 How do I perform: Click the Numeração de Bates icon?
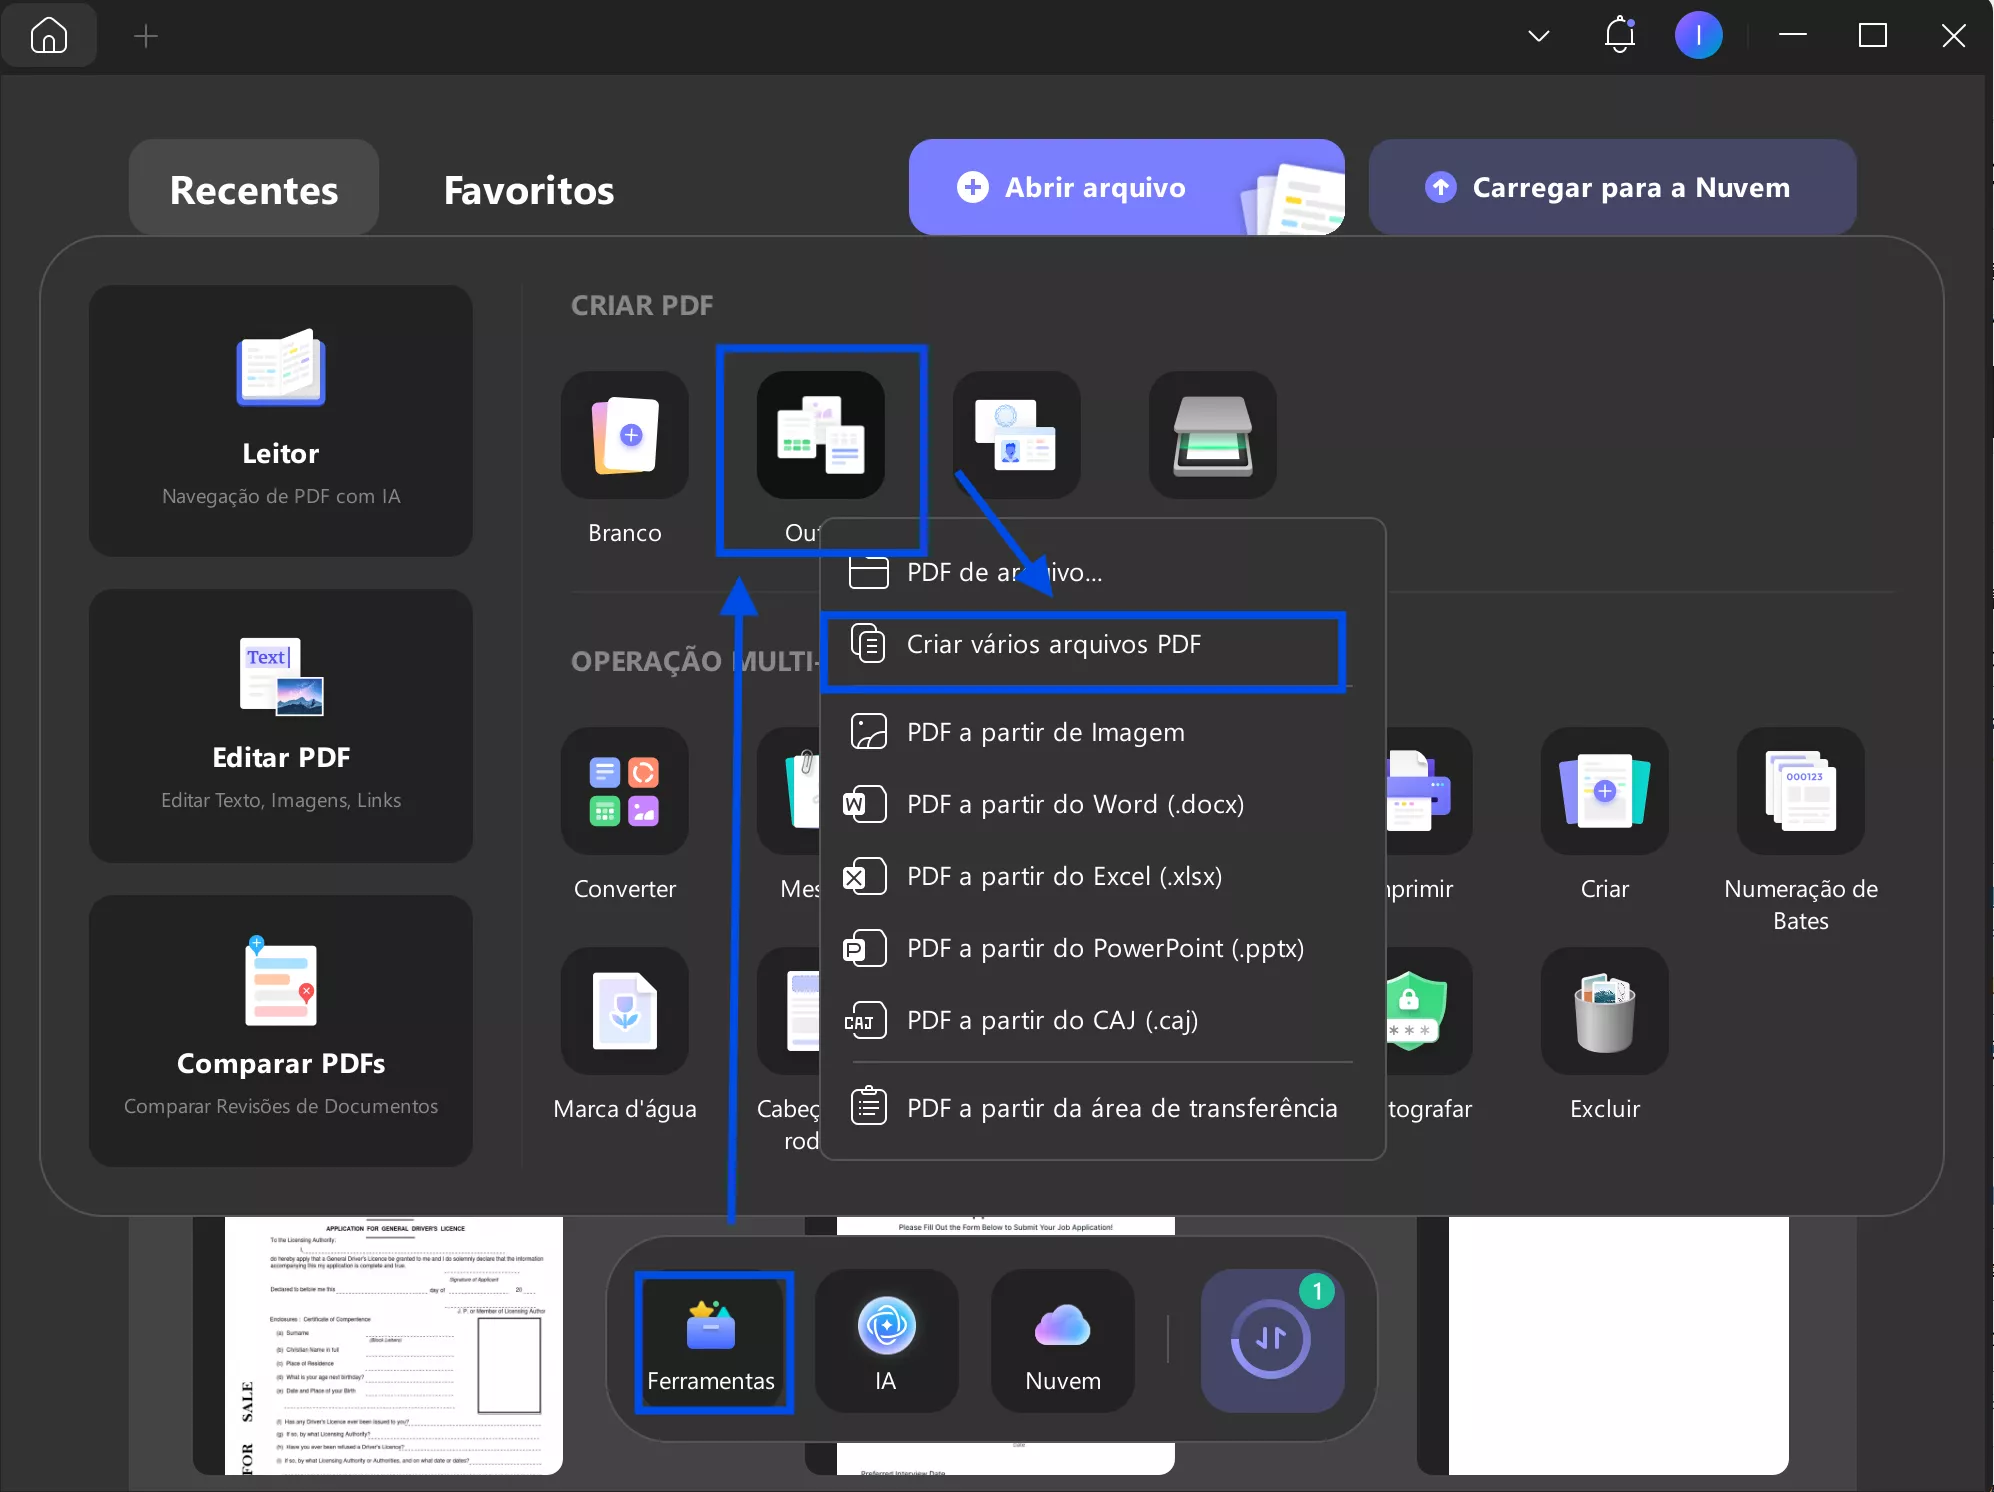pyautogui.click(x=1800, y=792)
